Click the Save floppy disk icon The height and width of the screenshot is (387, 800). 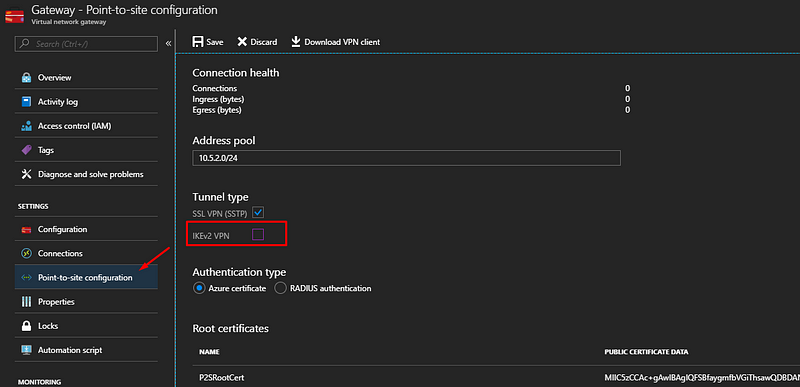tap(198, 42)
